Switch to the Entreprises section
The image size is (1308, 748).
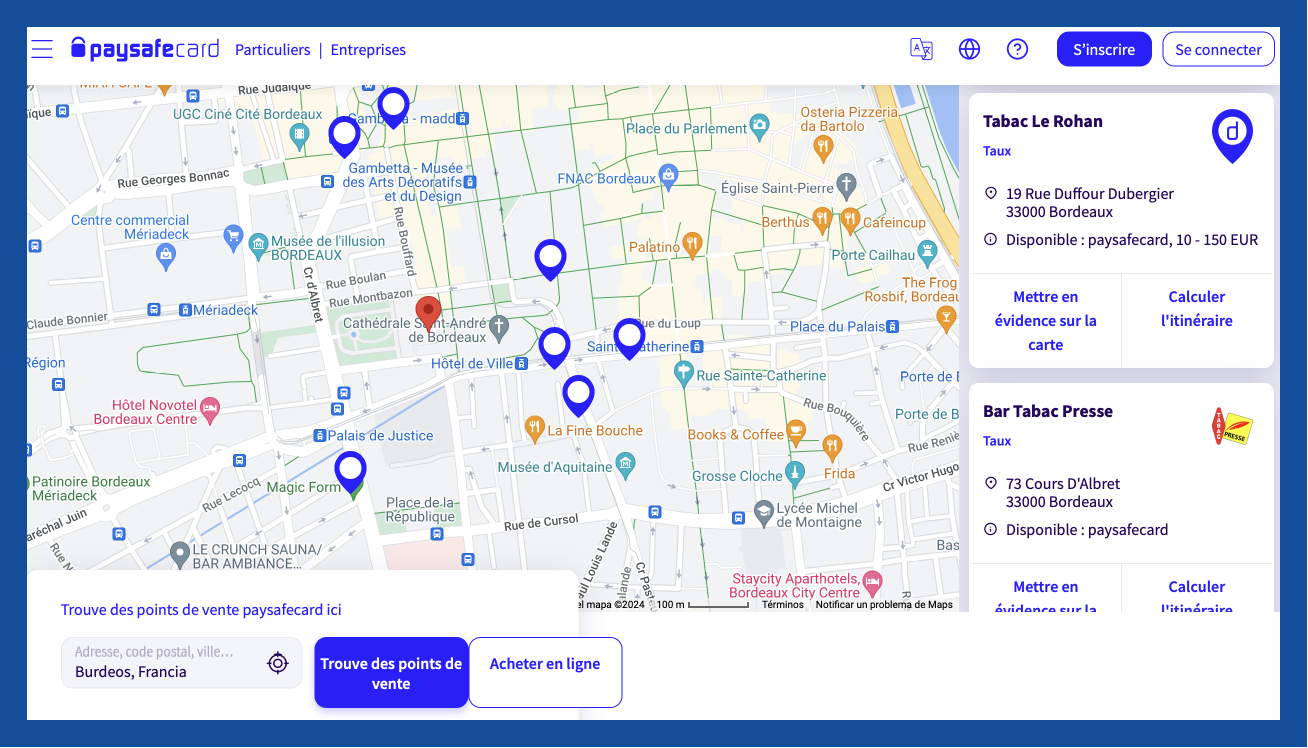tap(368, 50)
